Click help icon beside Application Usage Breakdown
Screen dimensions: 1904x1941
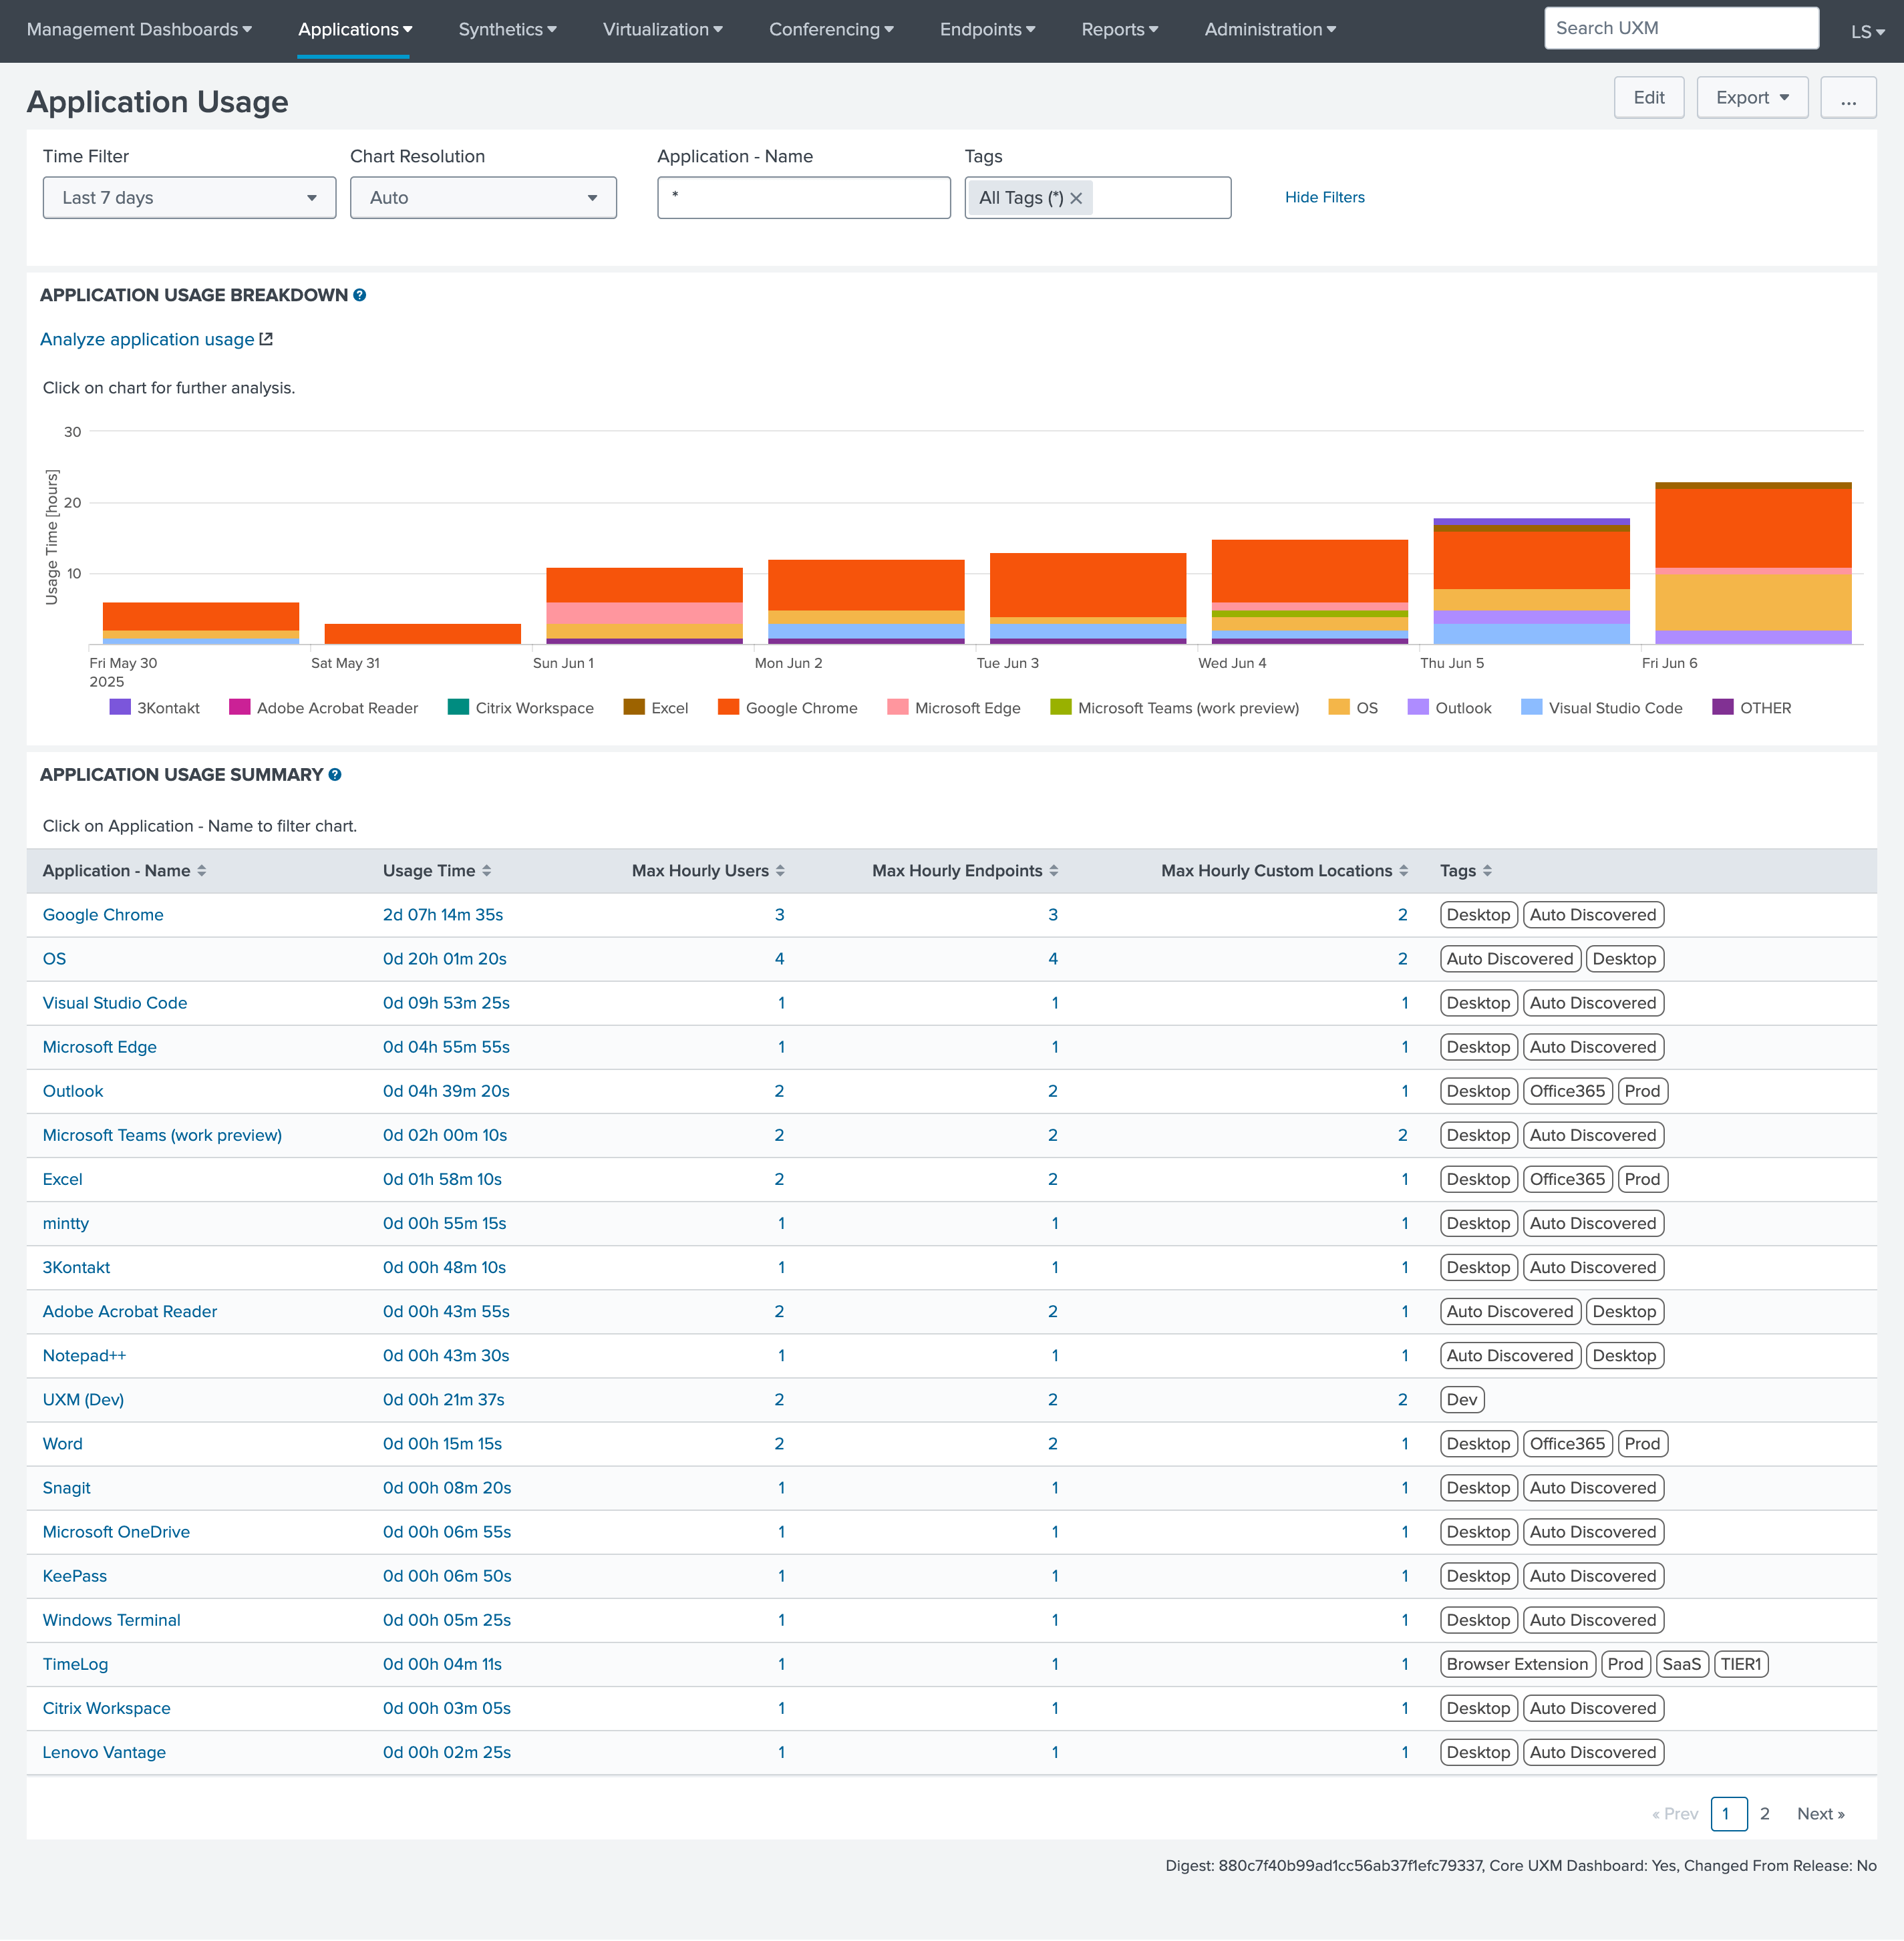point(360,295)
